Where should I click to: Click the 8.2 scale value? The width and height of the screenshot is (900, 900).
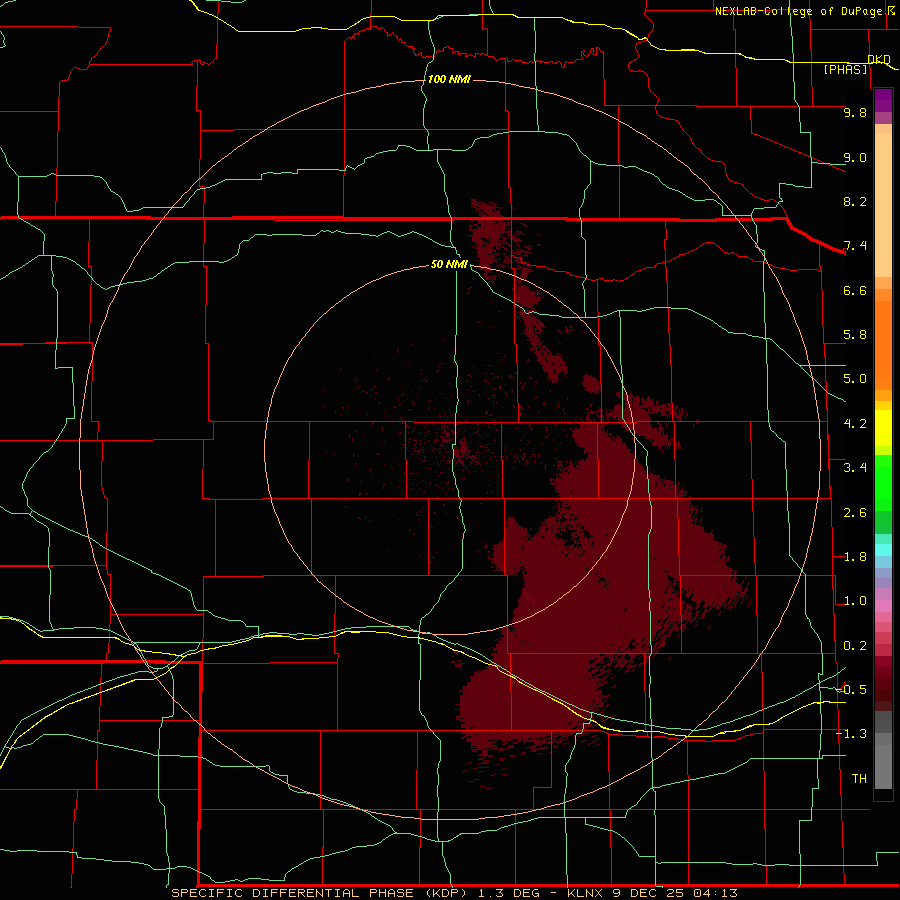tap(855, 201)
